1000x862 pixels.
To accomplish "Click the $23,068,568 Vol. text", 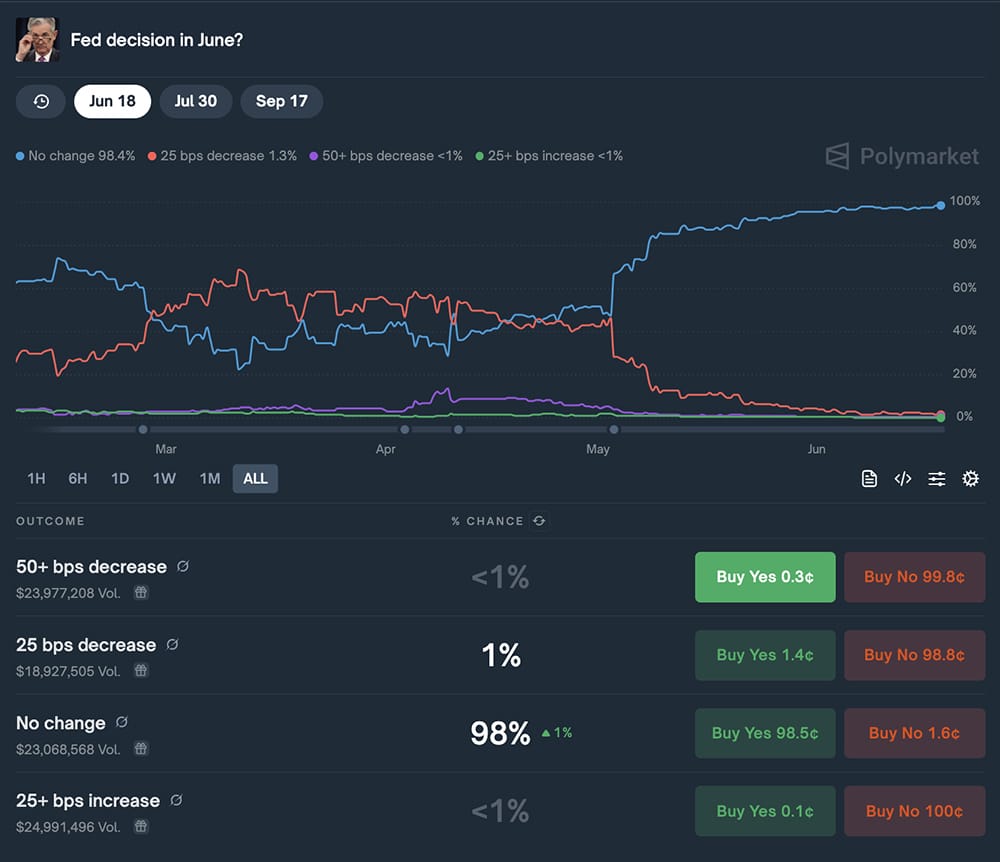I will point(68,749).
